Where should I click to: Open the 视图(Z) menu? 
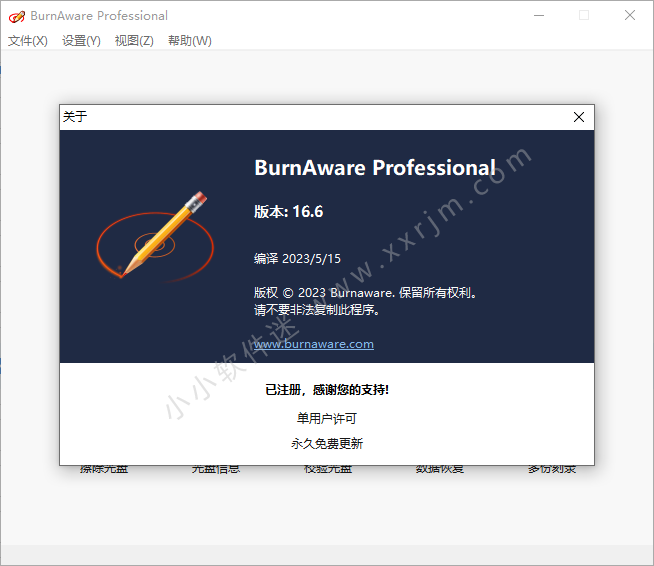coord(134,40)
